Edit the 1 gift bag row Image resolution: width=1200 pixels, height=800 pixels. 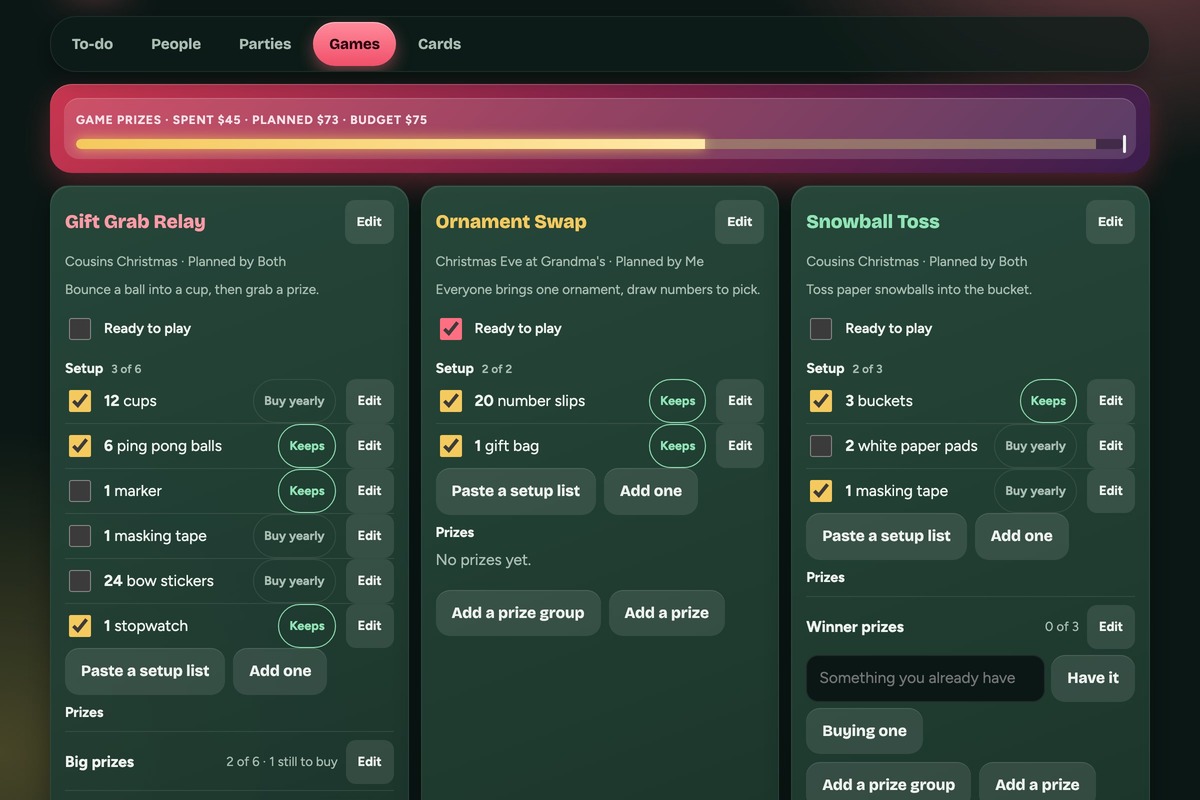coord(740,446)
